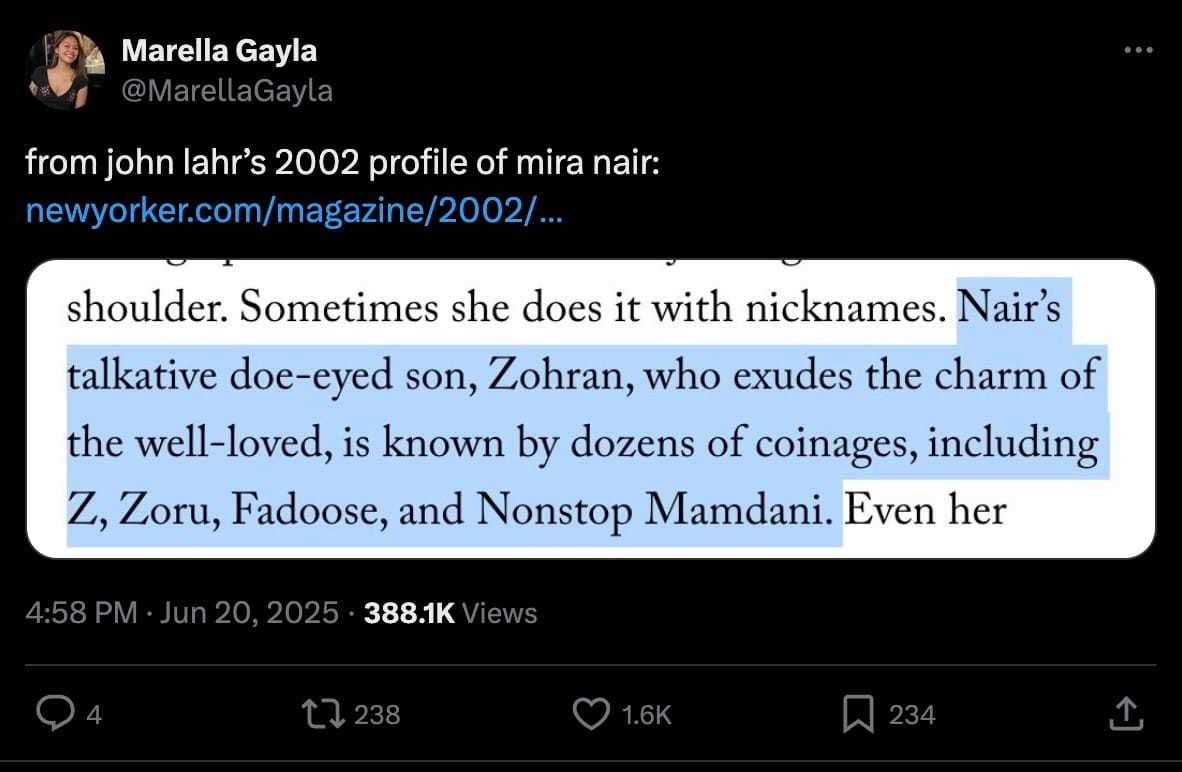Open the more options ellipsis menu
Viewport: 1182px width, 772px height.
tap(1138, 49)
